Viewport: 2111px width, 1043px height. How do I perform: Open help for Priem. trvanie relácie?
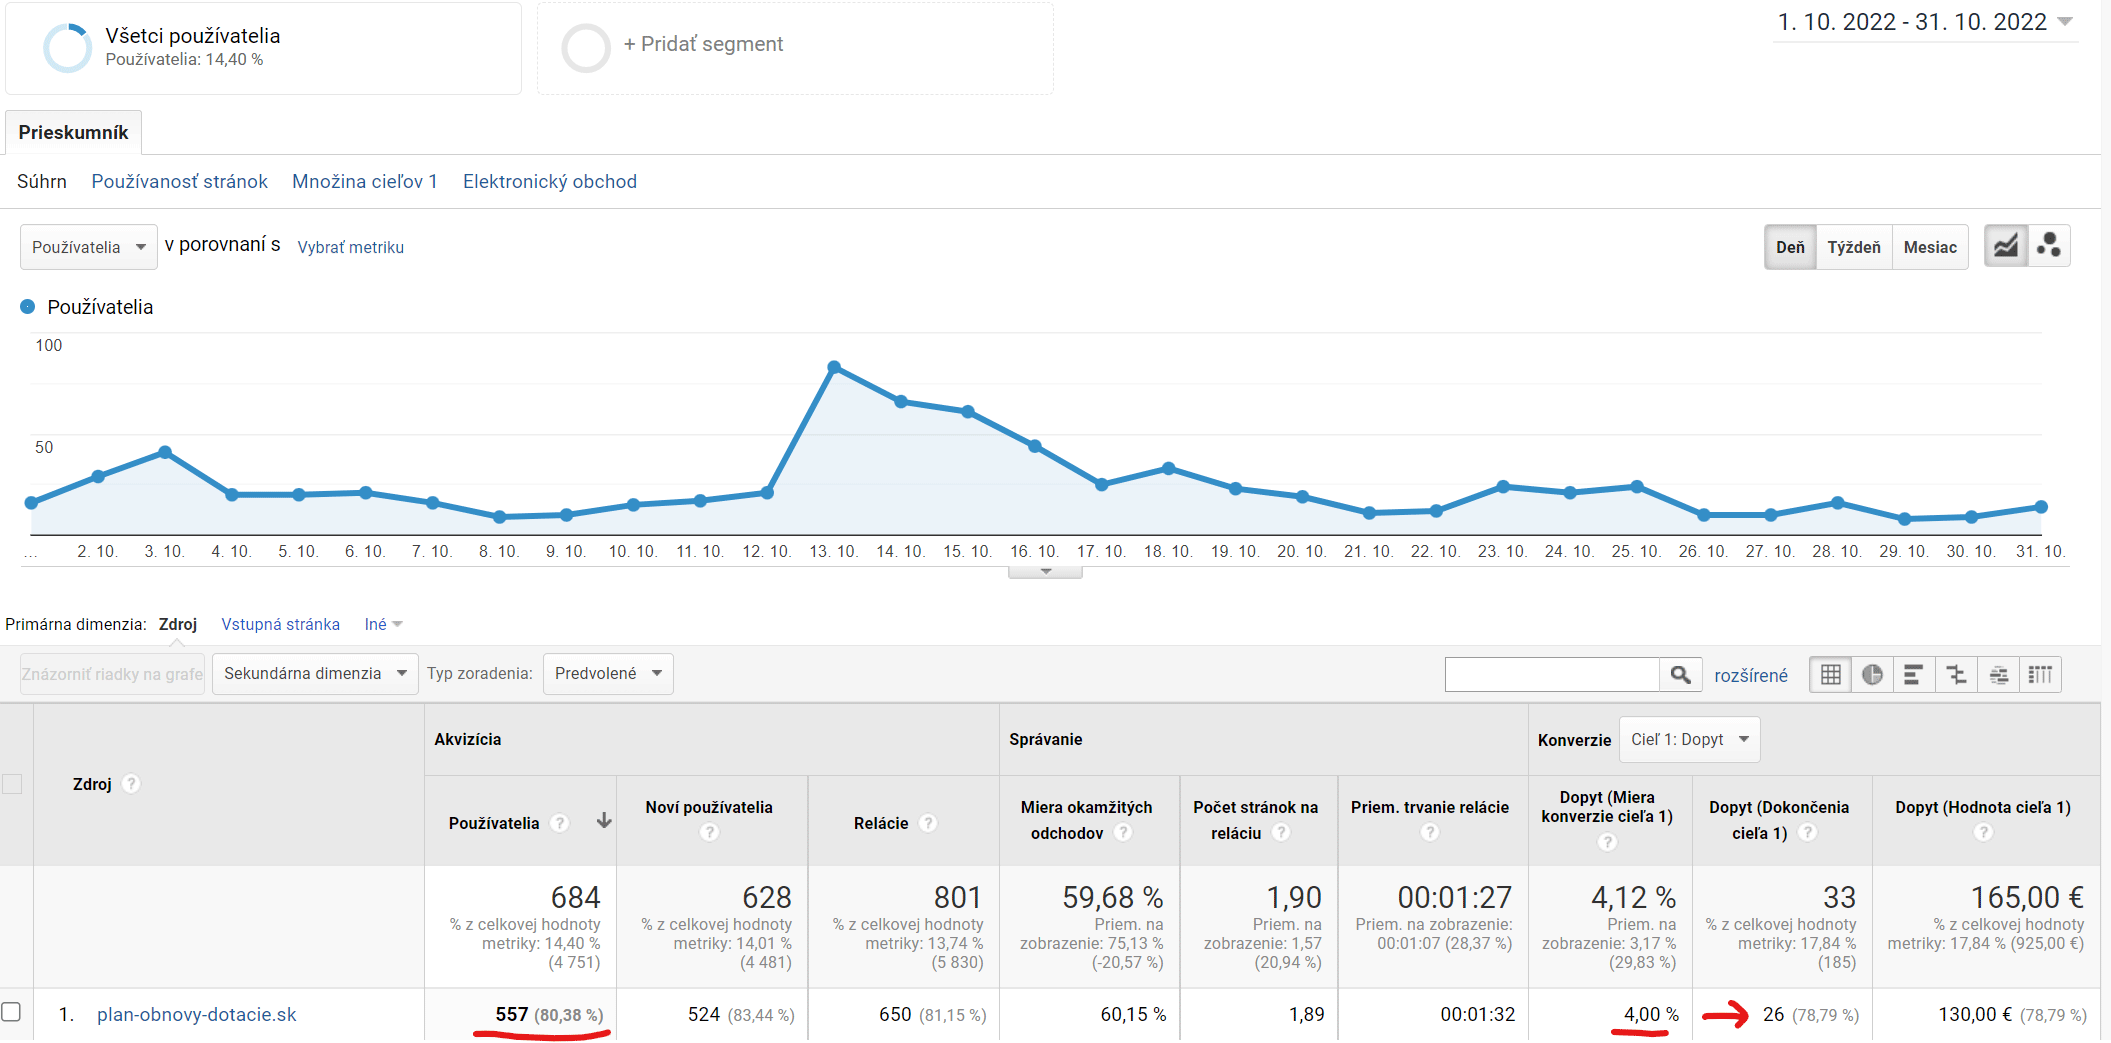[1430, 832]
